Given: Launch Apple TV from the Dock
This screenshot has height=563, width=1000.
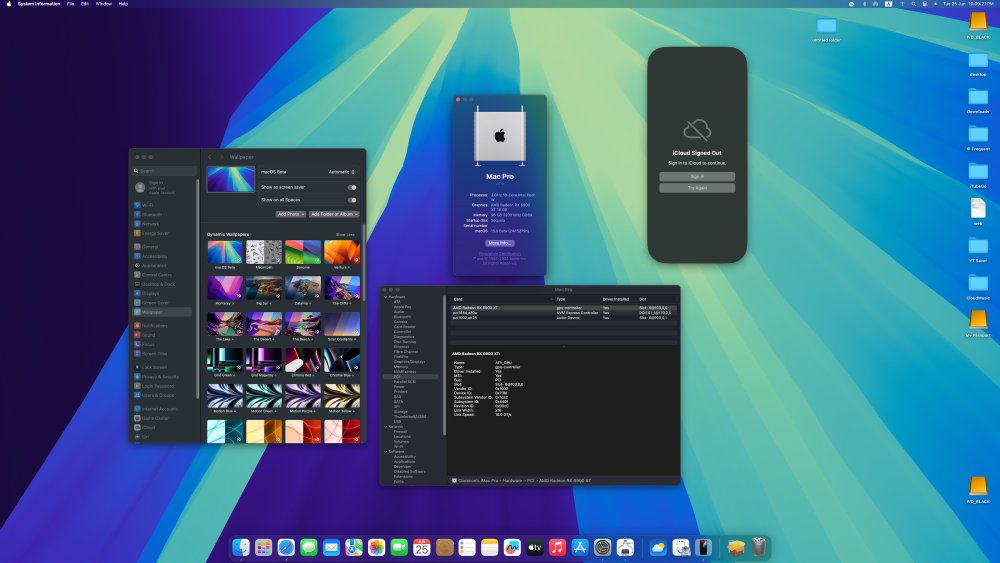Looking at the screenshot, I should [534, 547].
